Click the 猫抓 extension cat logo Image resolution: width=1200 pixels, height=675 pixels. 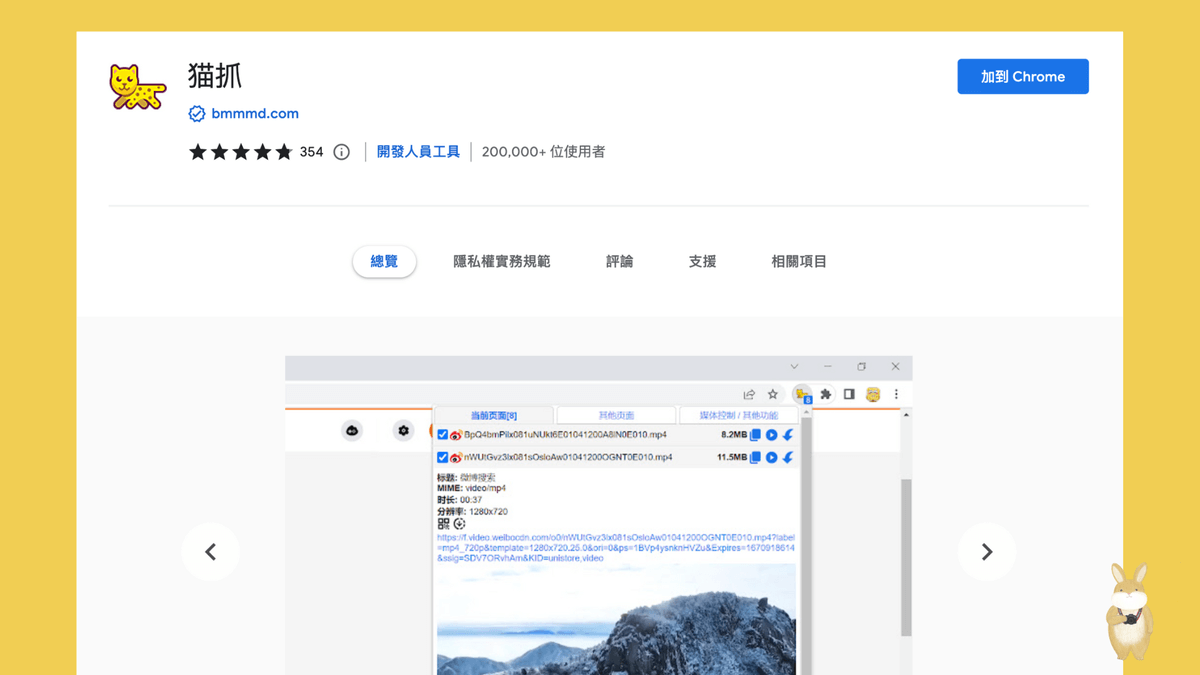tap(137, 87)
